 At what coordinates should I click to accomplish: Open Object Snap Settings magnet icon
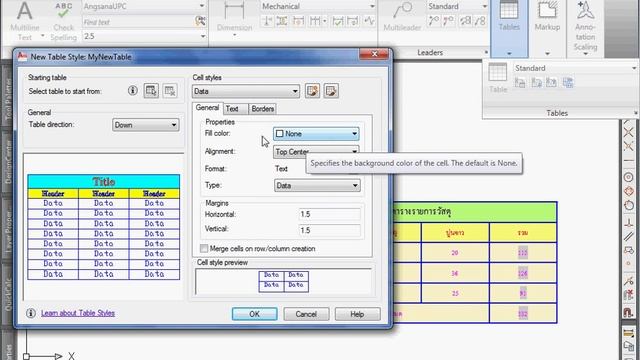pyautogui.click(x=629, y=313)
